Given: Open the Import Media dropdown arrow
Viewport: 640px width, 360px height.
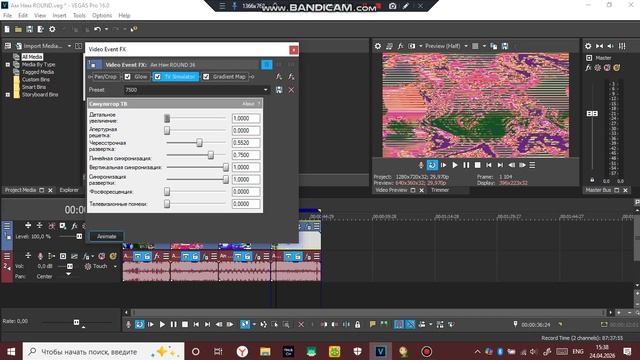Looking at the screenshot, I should coord(69,46).
